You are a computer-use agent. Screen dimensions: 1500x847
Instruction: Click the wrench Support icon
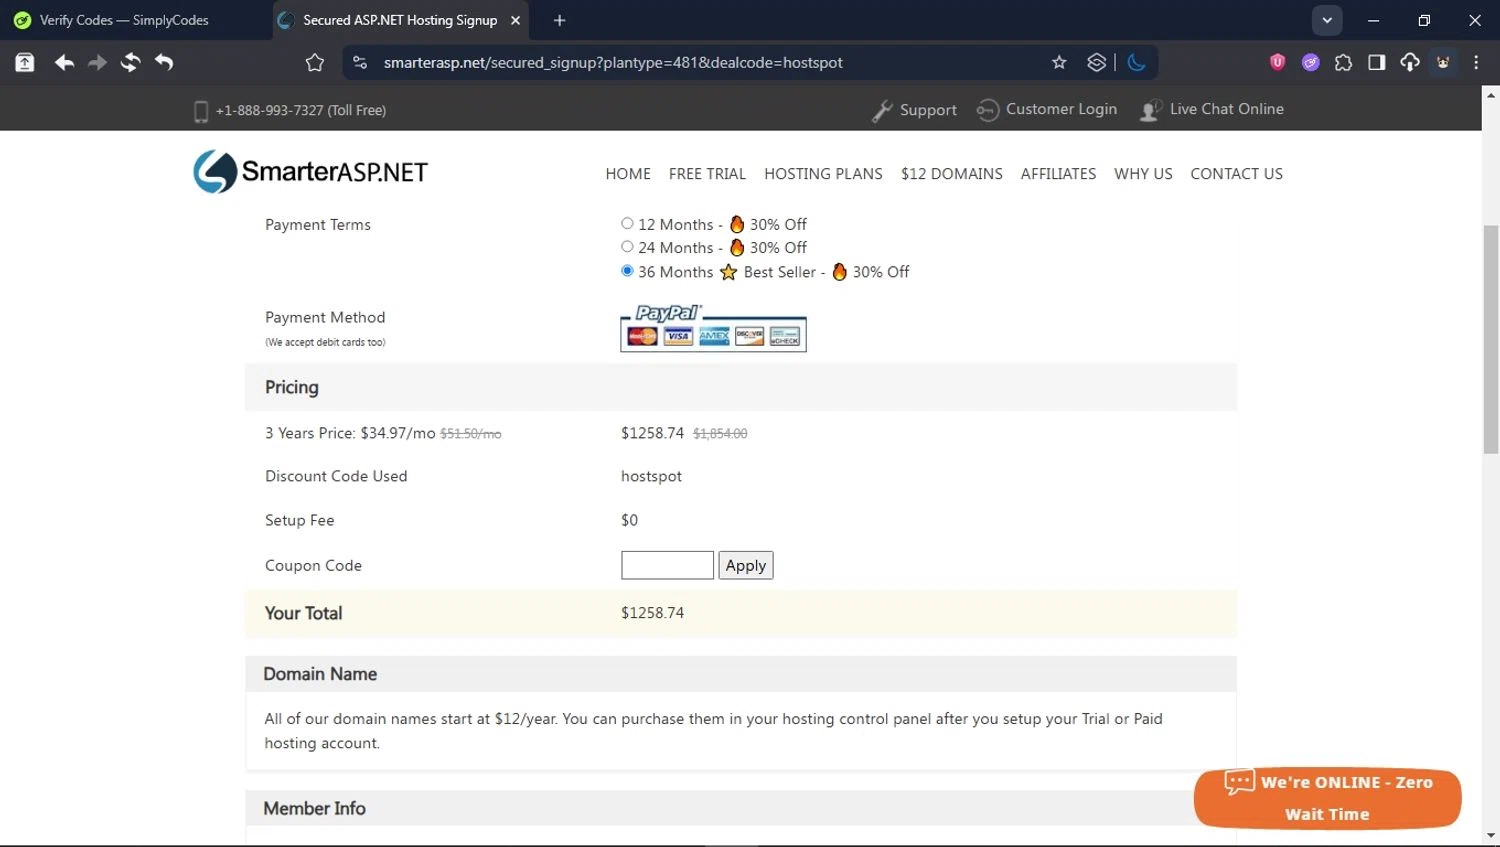tap(882, 111)
